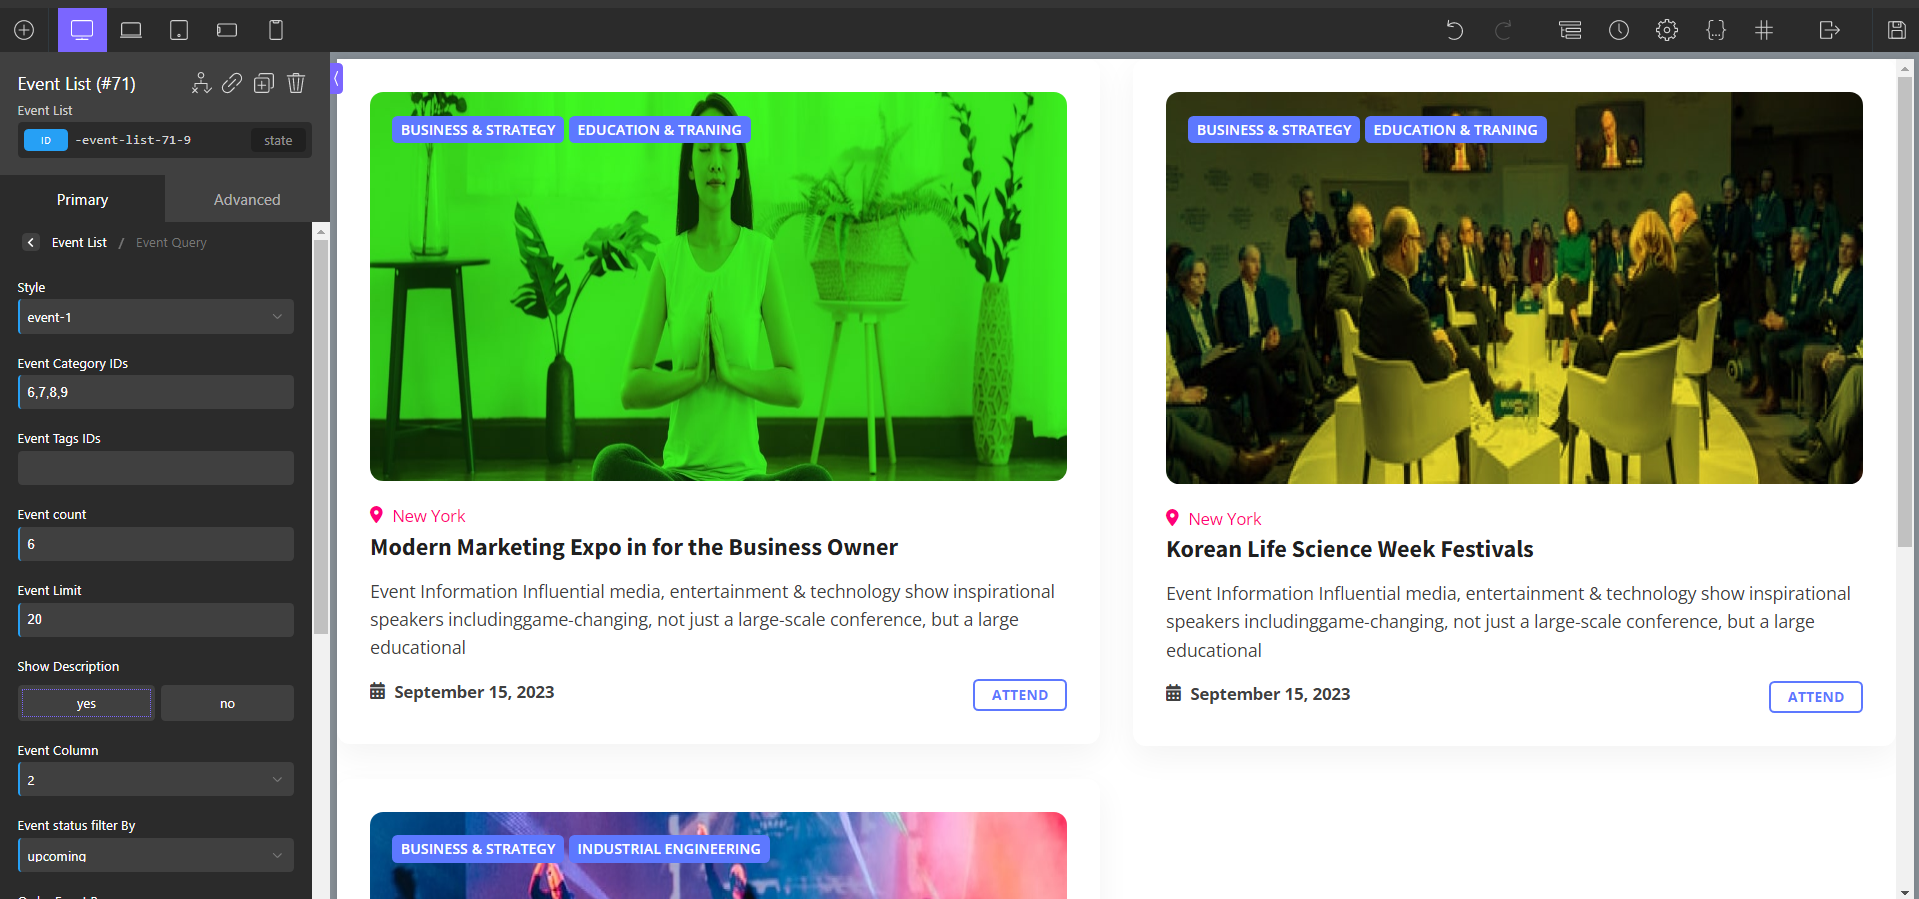
Task: Duplicate the Event List element
Action: tap(264, 83)
